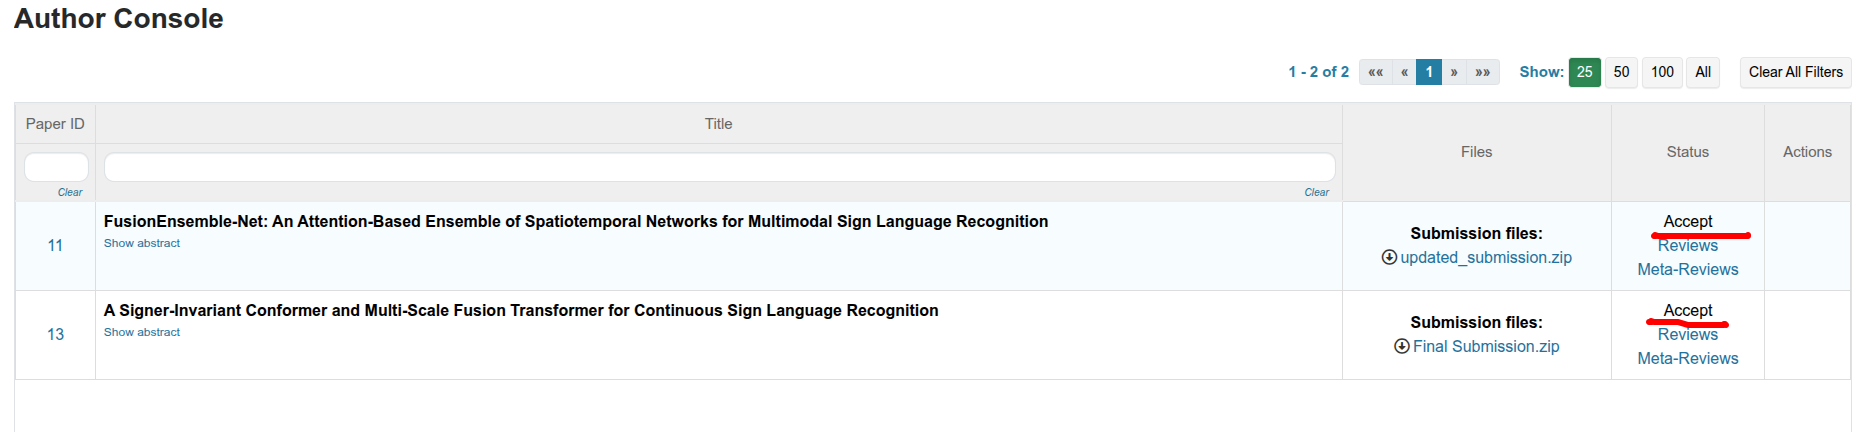Clear the Paper ID filter
Viewport: 1867px width, 432px height.
pyautogui.click(x=70, y=192)
